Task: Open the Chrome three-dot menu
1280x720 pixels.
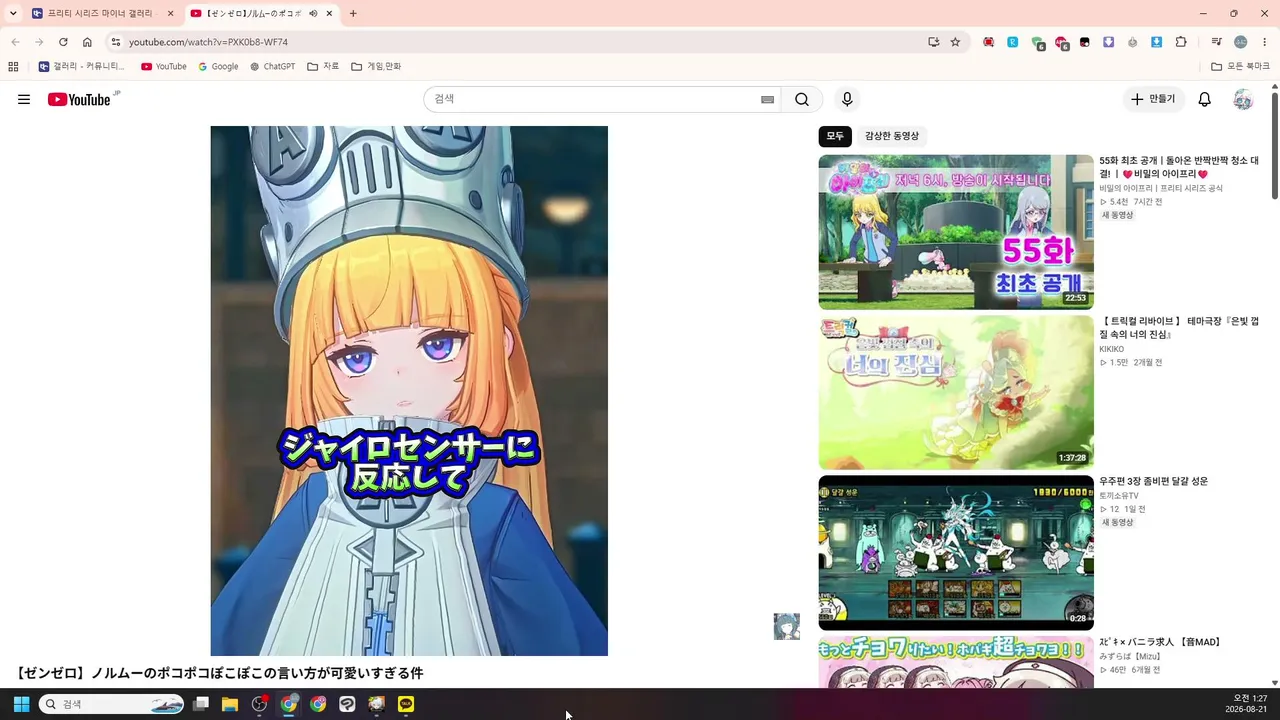Action: 1265,42
